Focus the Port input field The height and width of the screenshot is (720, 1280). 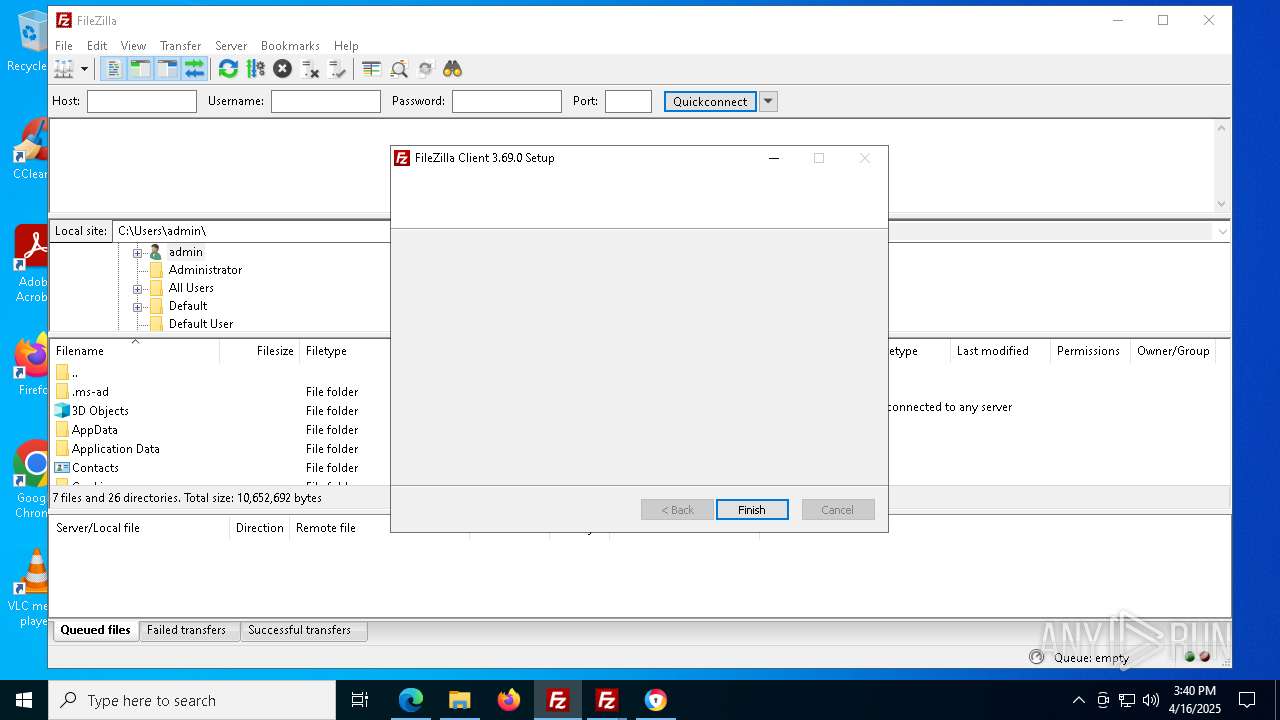point(628,101)
